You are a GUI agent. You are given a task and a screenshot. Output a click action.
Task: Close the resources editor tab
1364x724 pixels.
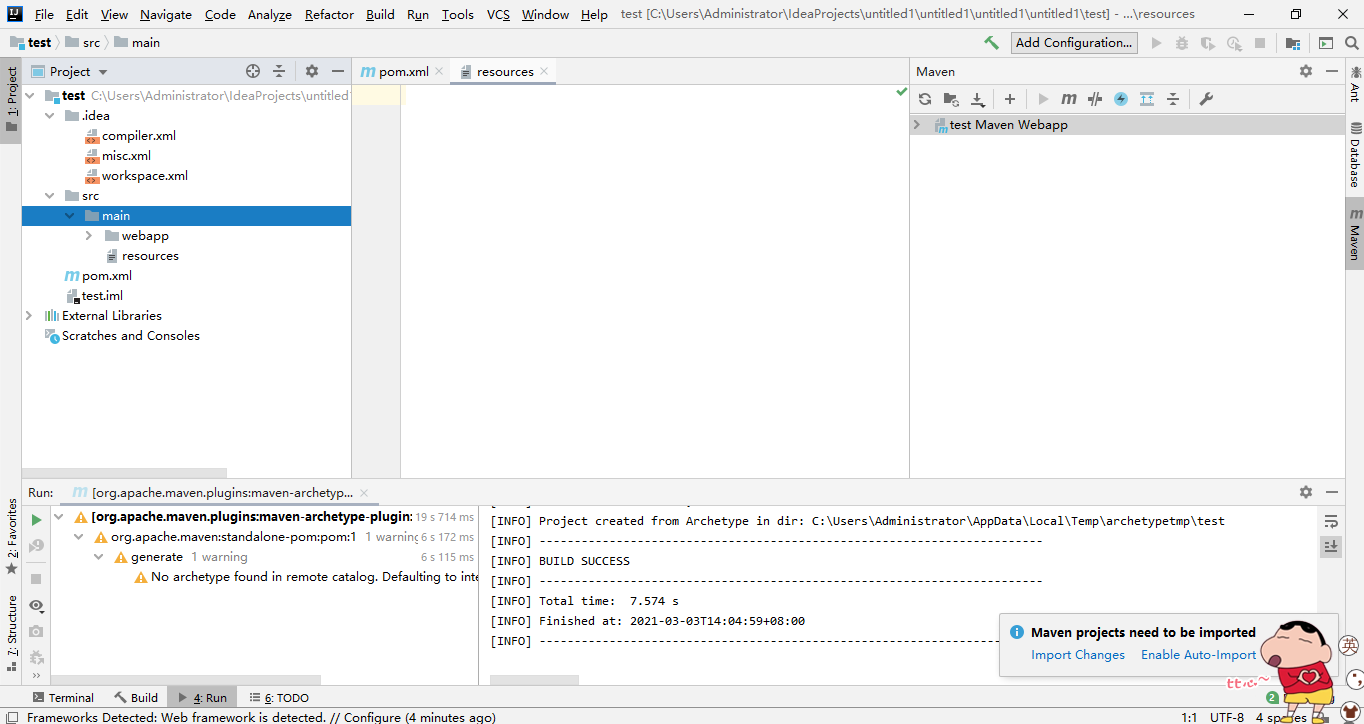[x=544, y=71]
